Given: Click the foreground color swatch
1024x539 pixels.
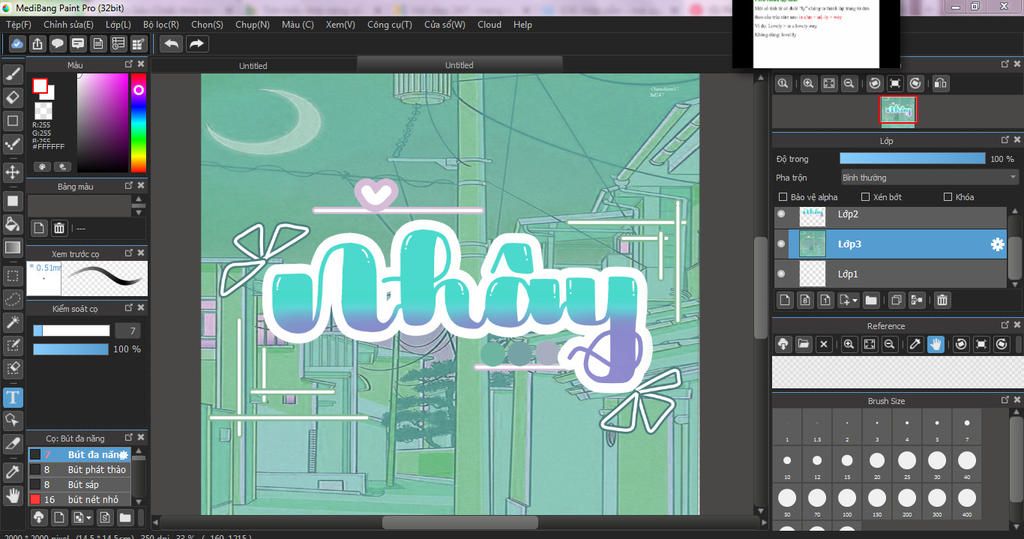Looking at the screenshot, I should [40, 86].
